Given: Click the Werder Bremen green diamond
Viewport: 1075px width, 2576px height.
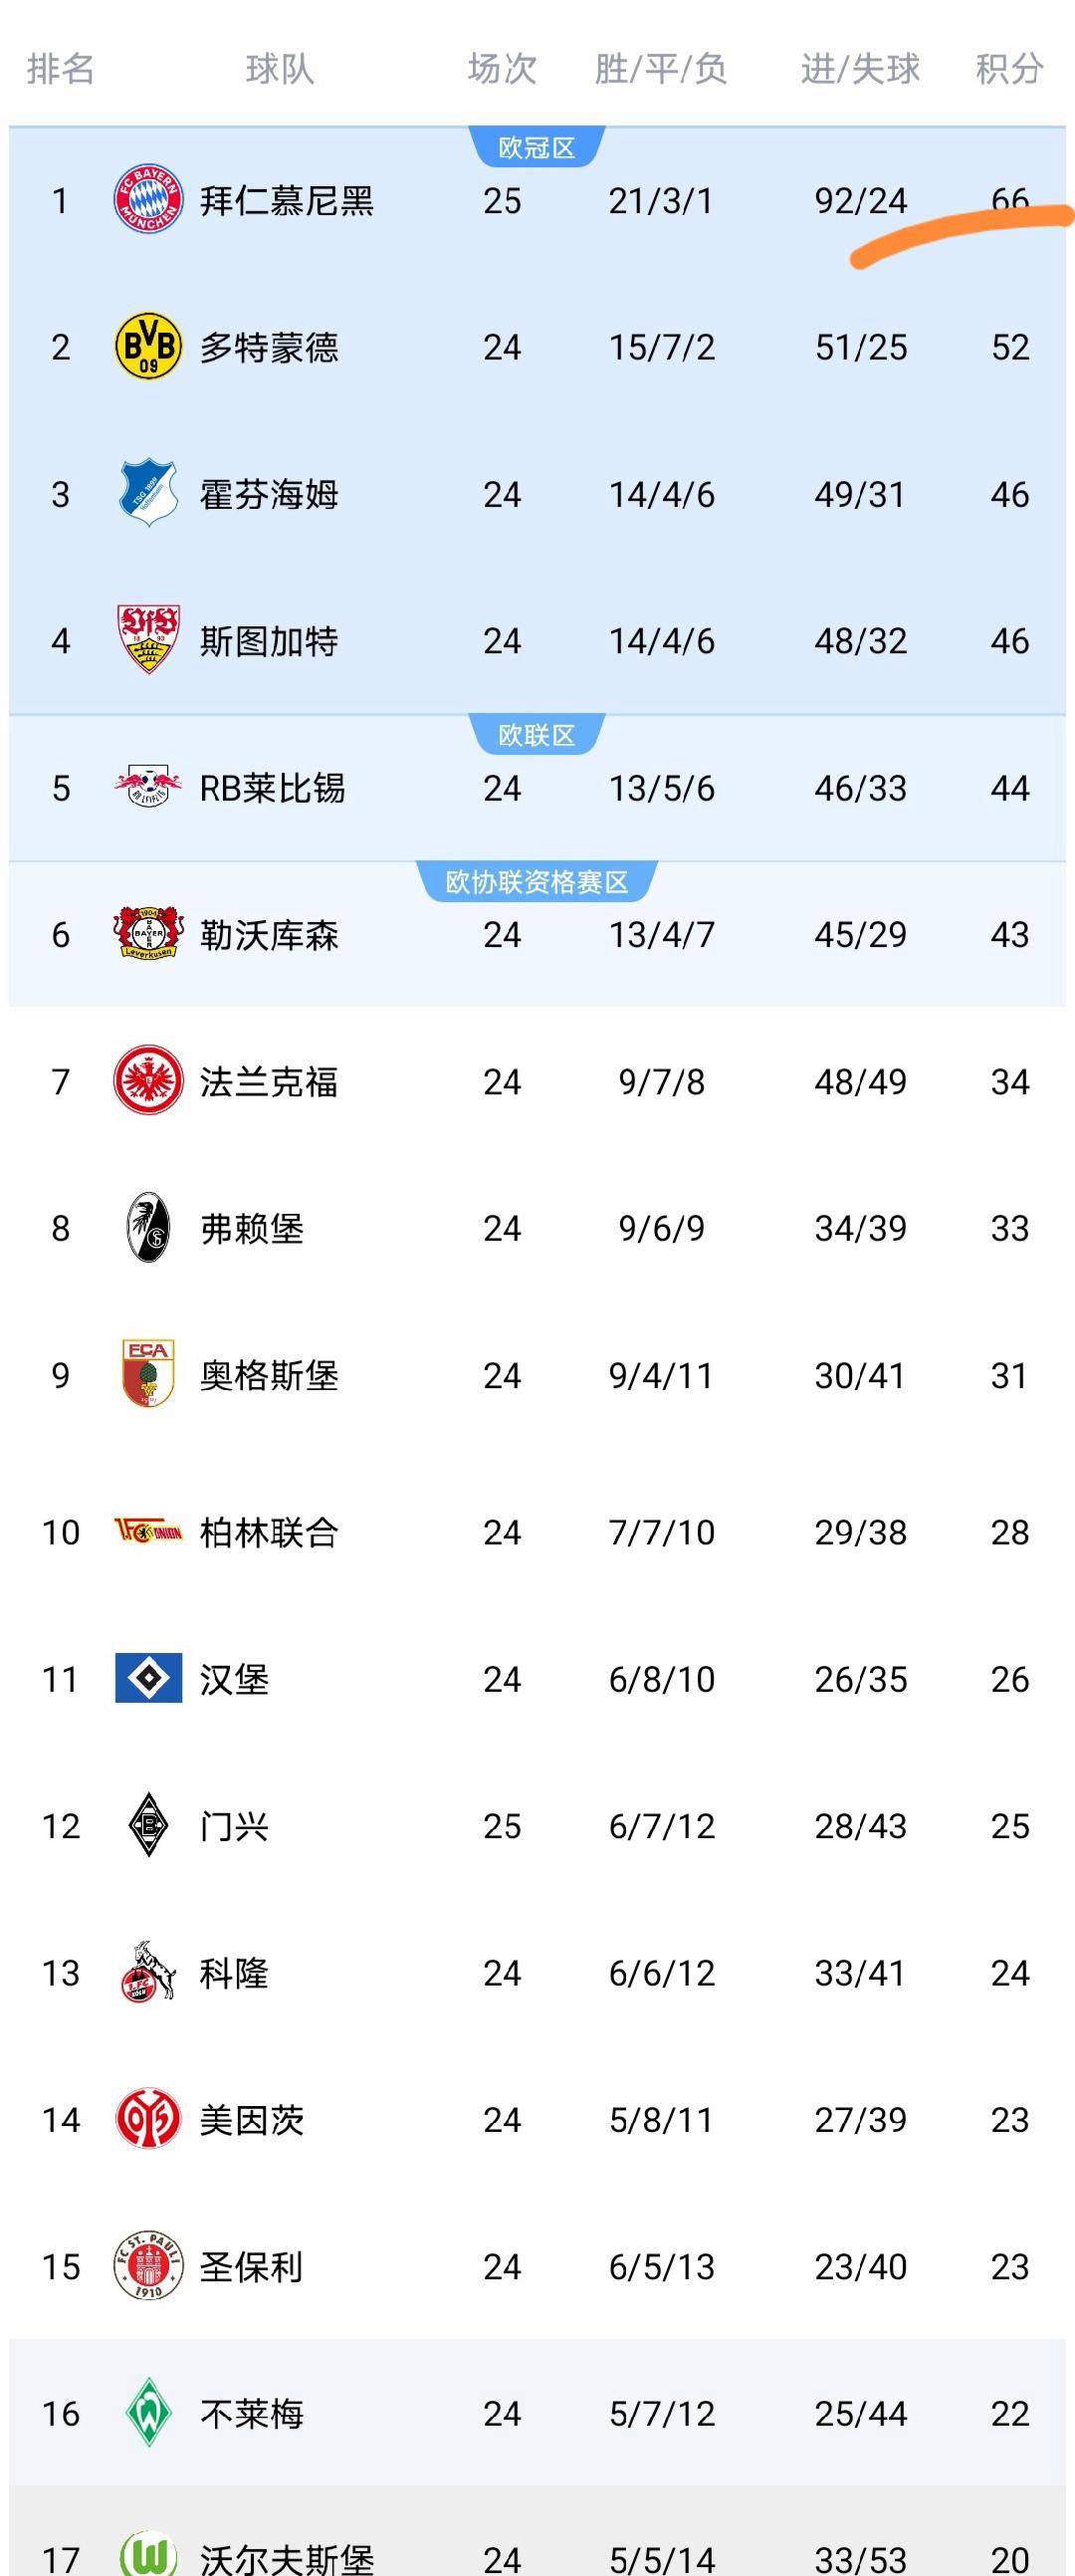Looking at the screenshot, I should pyautogui.click(x=148, y=2412).
